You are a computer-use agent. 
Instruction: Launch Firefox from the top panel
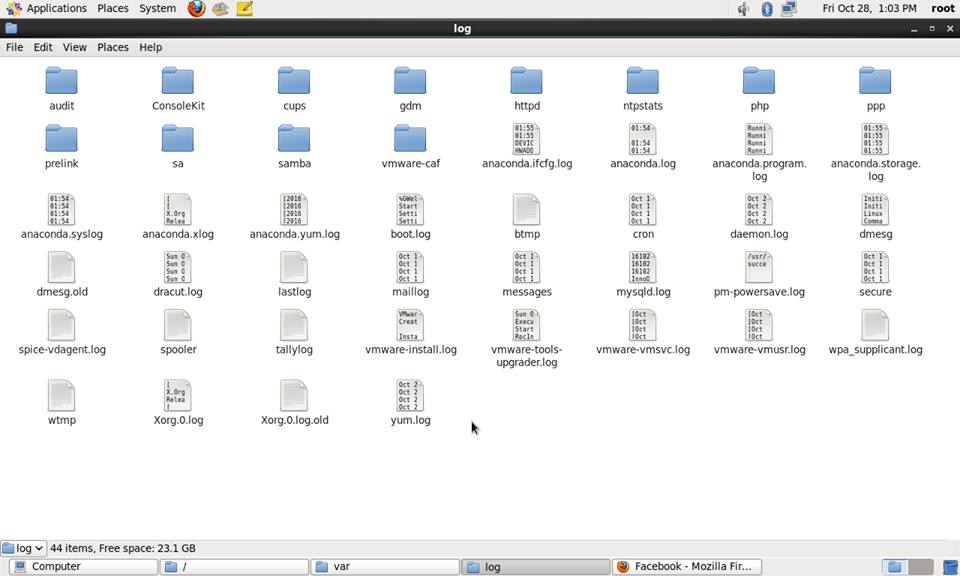(x=197, y=9)
